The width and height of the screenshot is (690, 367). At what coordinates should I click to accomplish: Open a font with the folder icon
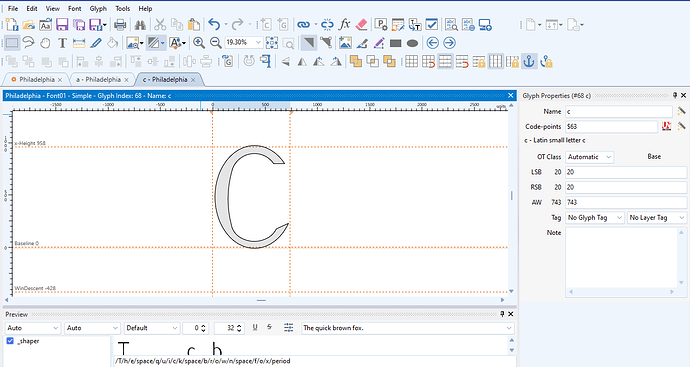click(x=29, y=25)
